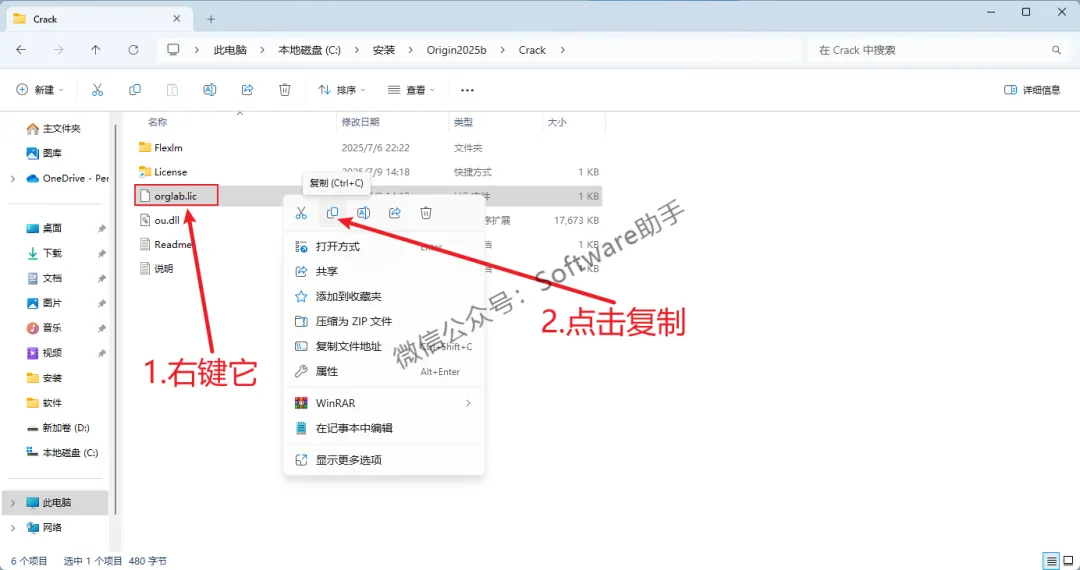Screen dimensions: 1080x570
Task: Open 音乐 in the sidebar
Action: [x=54, y=328]
